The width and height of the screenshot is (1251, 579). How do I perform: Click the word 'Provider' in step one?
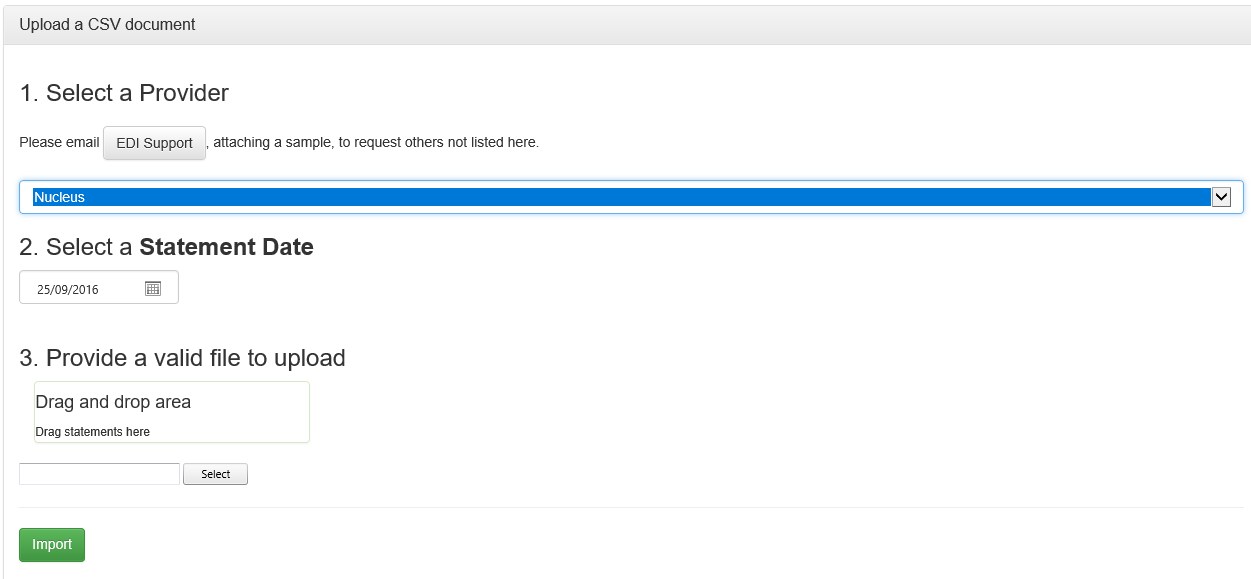click(184, 93)
